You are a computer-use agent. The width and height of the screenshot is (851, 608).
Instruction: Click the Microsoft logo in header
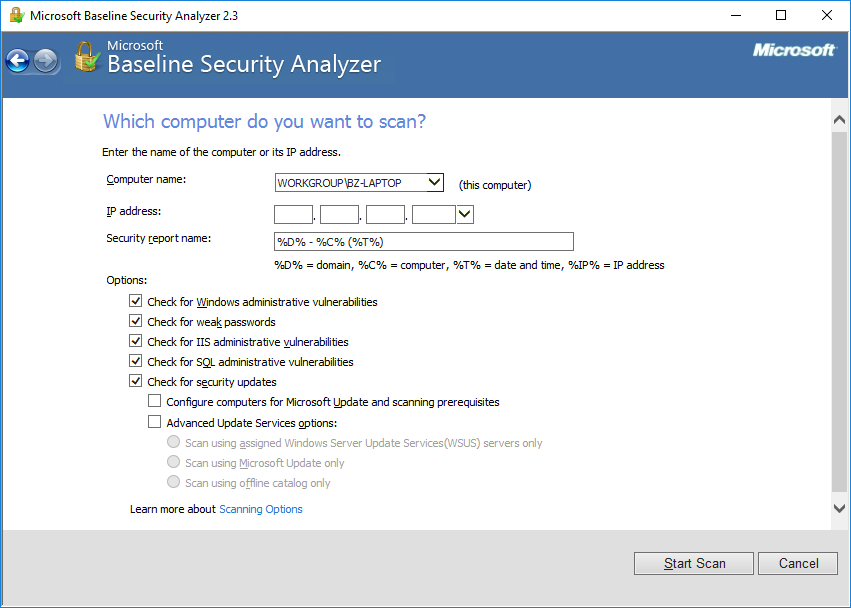pos(794,50)
